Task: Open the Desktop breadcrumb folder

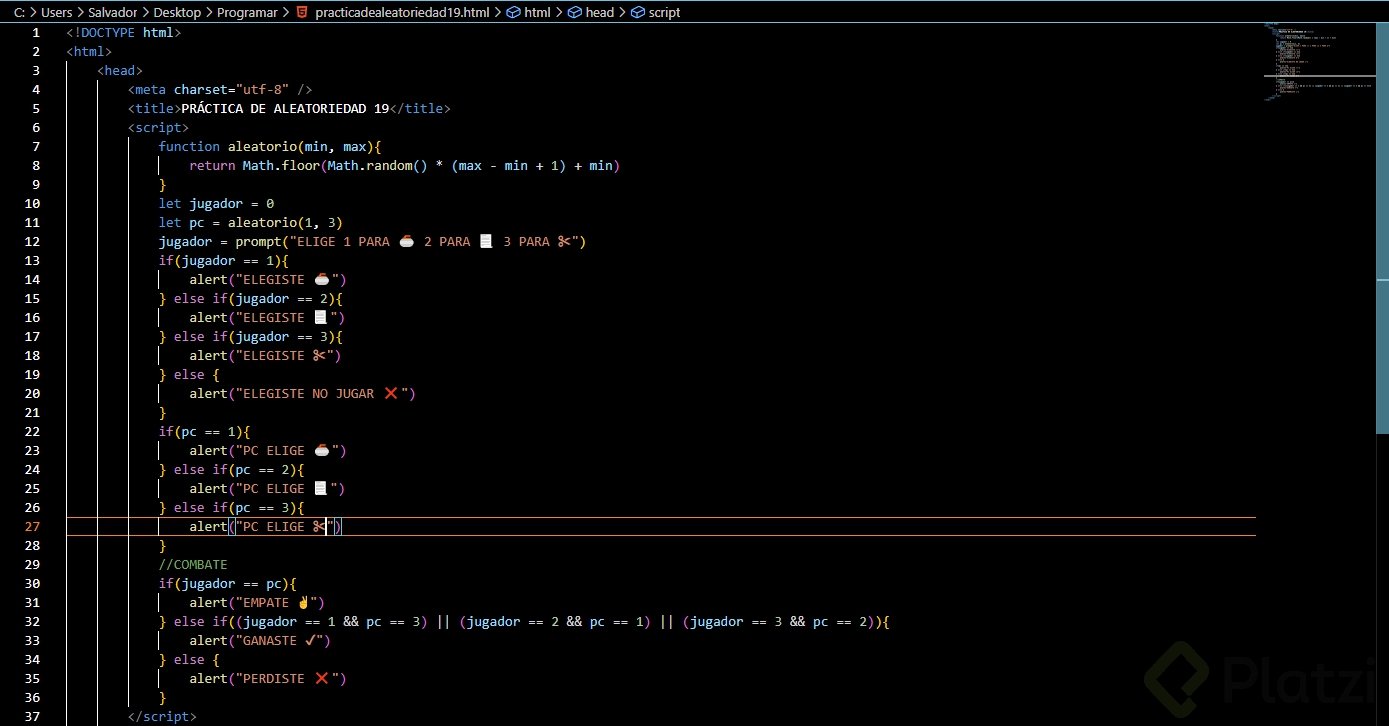Action: [177, 13]
